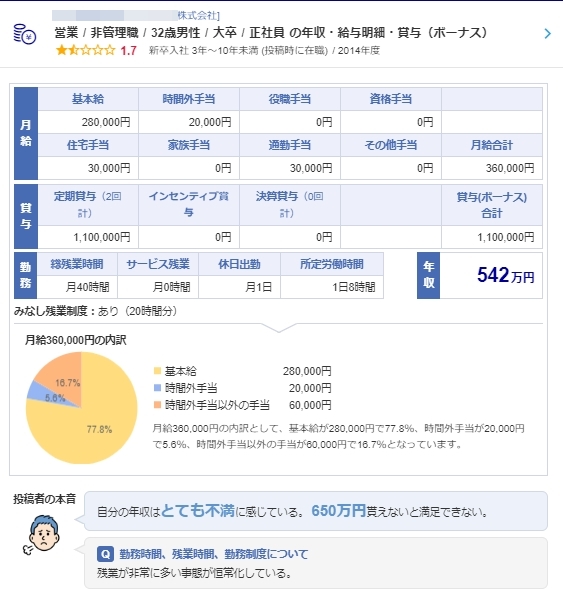Select the 勤務 section side label
This screenshot has height=597, width=563.
(26, 275)
